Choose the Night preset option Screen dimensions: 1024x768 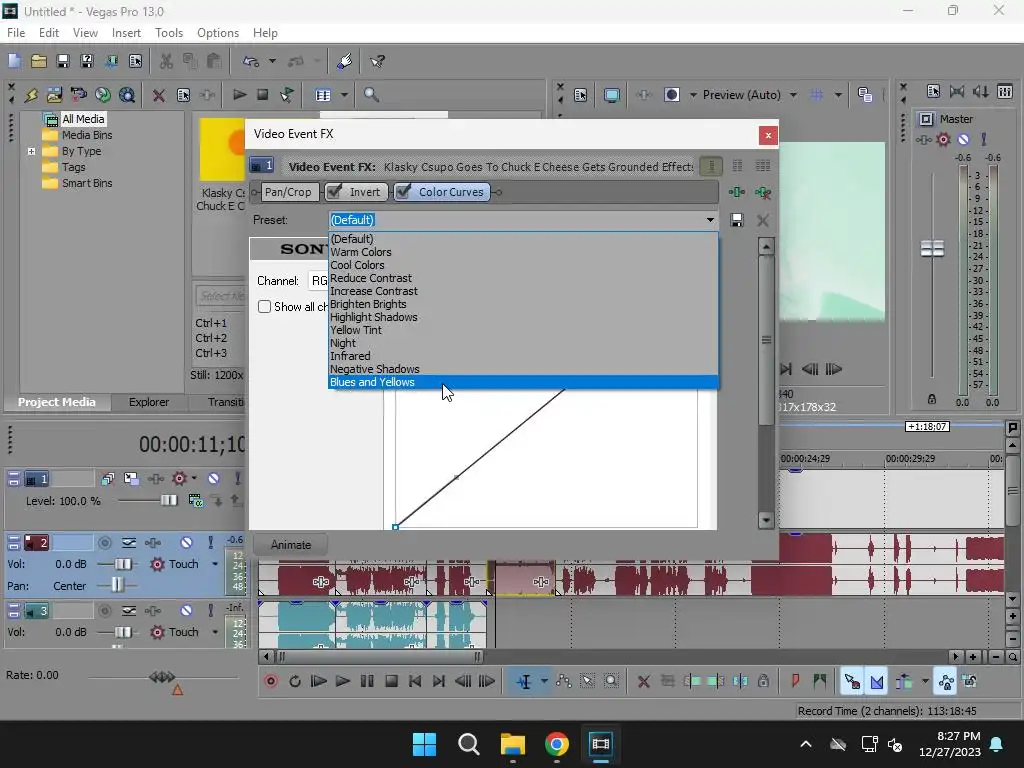523,343
